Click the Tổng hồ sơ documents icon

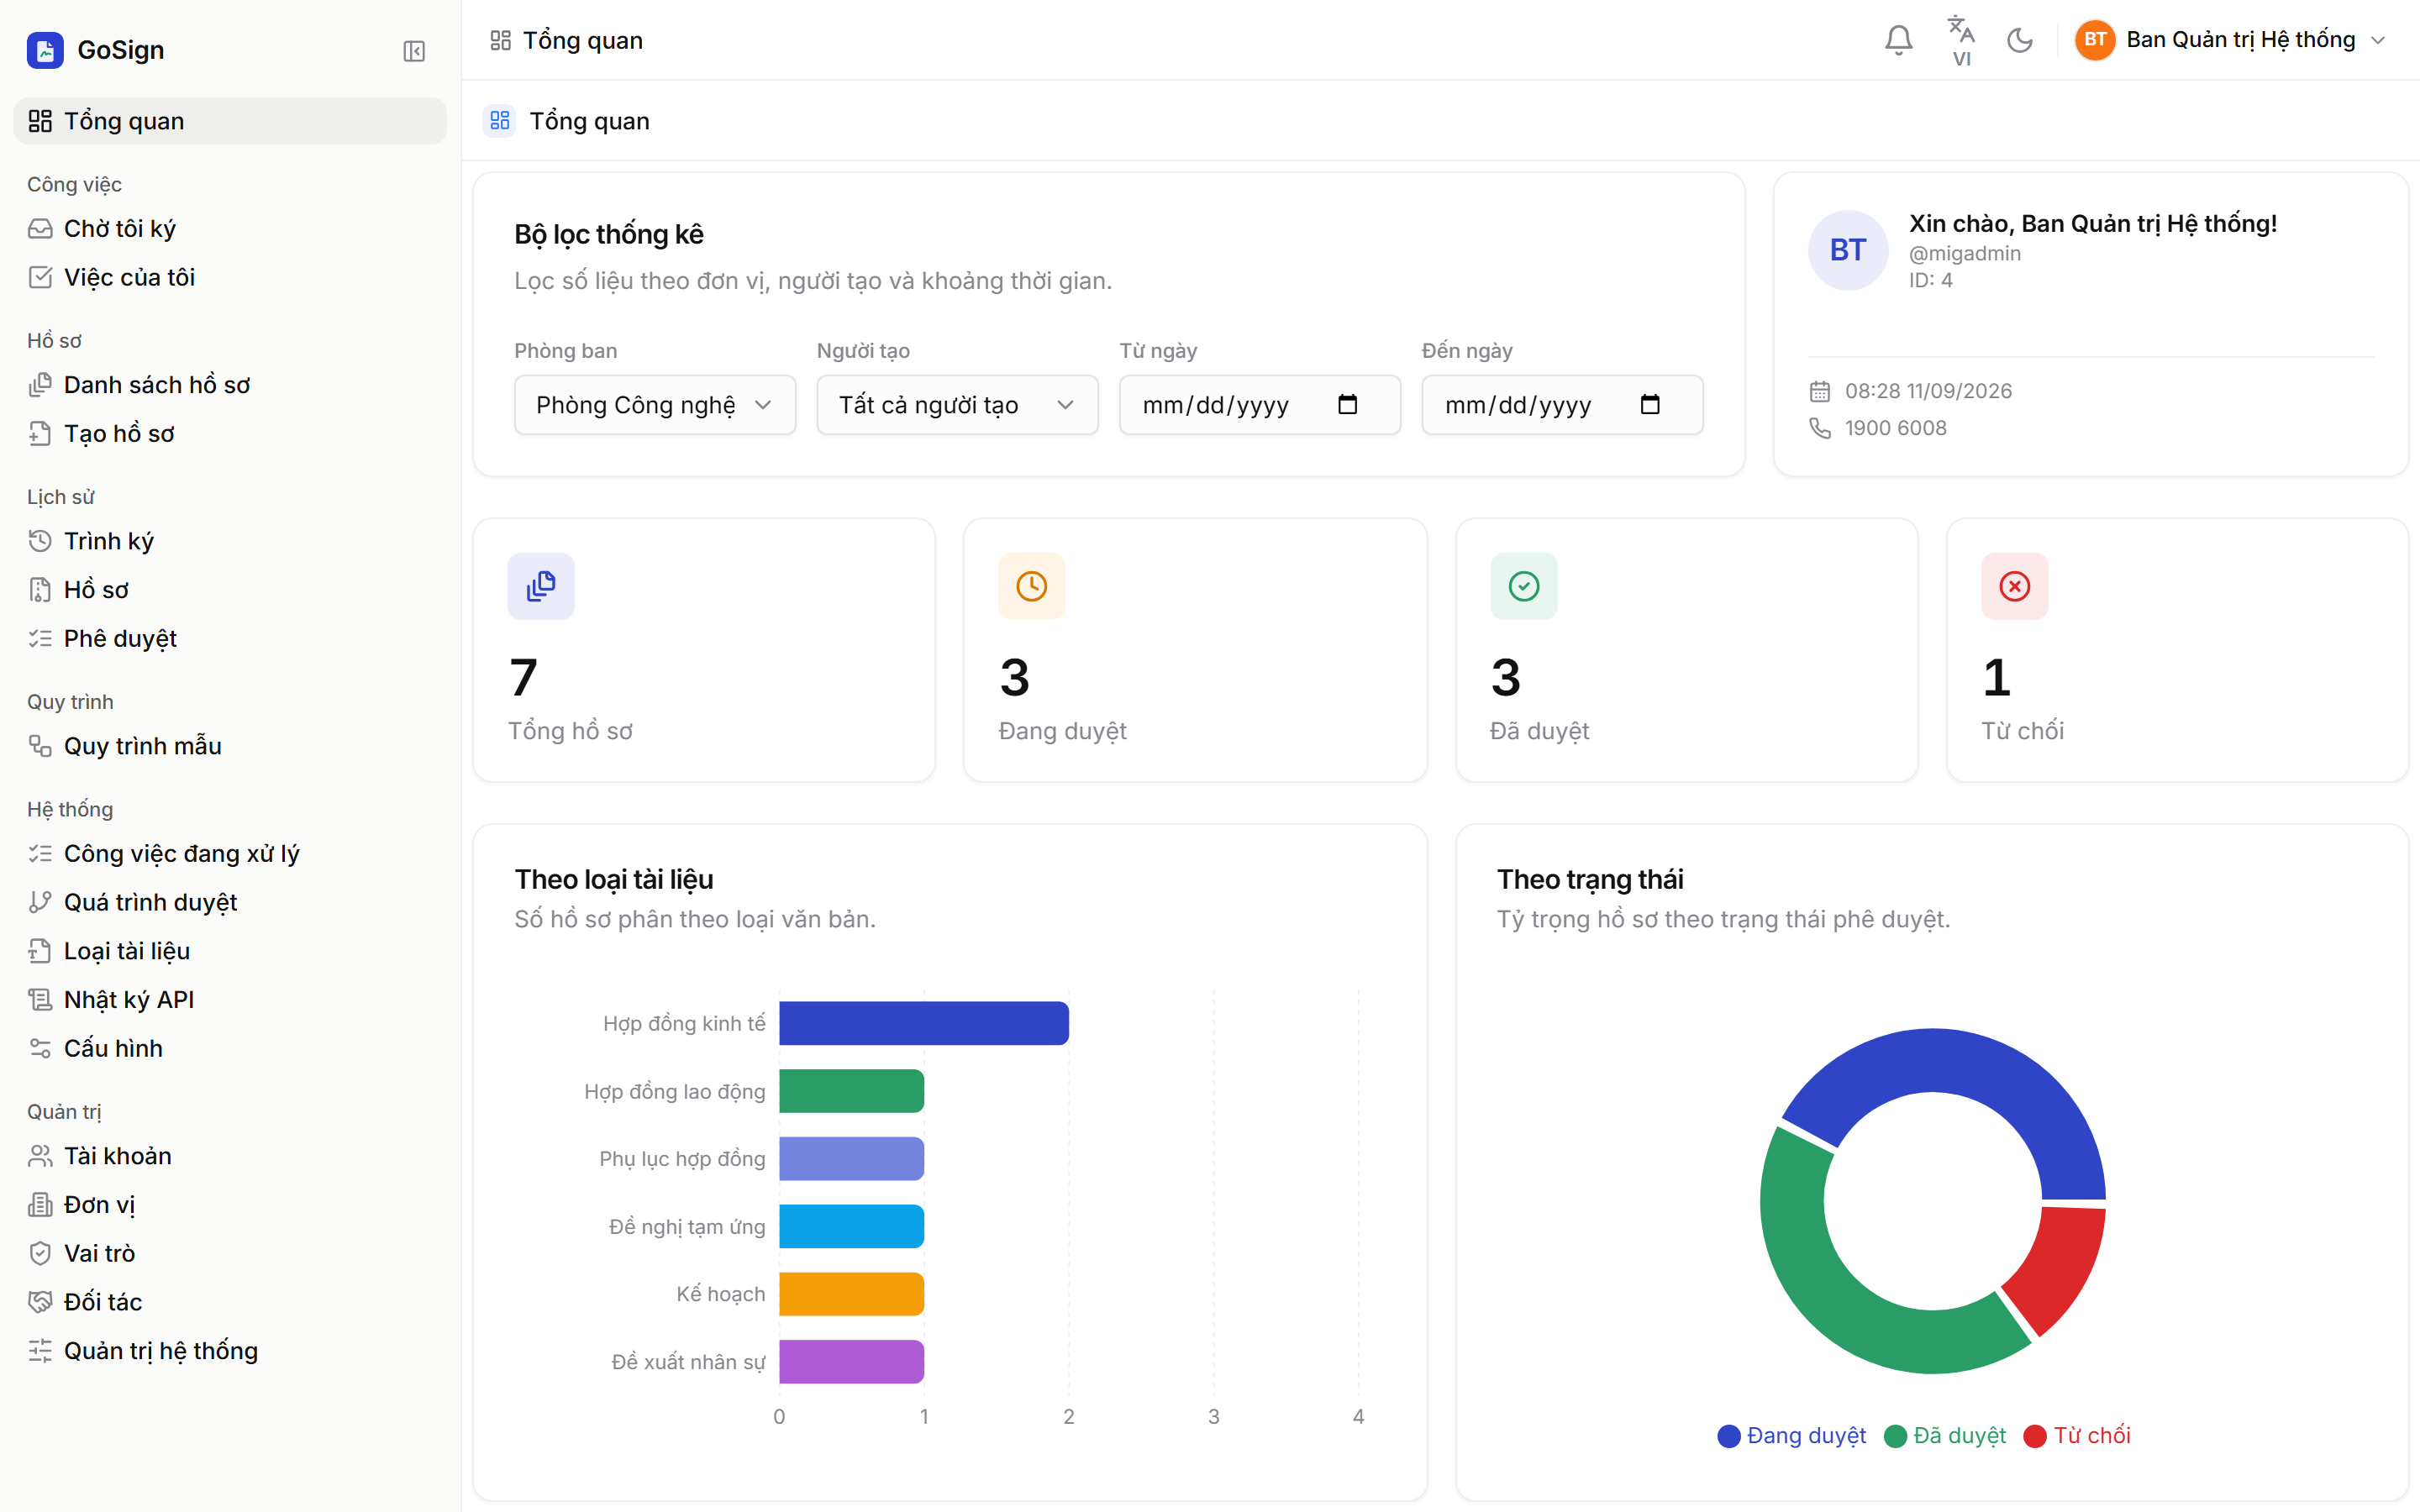pyautogui.click(x=541, y=586)
